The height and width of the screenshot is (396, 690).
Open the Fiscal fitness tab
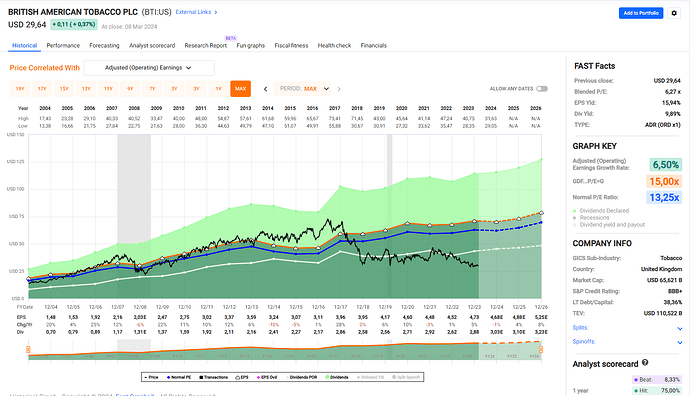(x=291, y=45)
